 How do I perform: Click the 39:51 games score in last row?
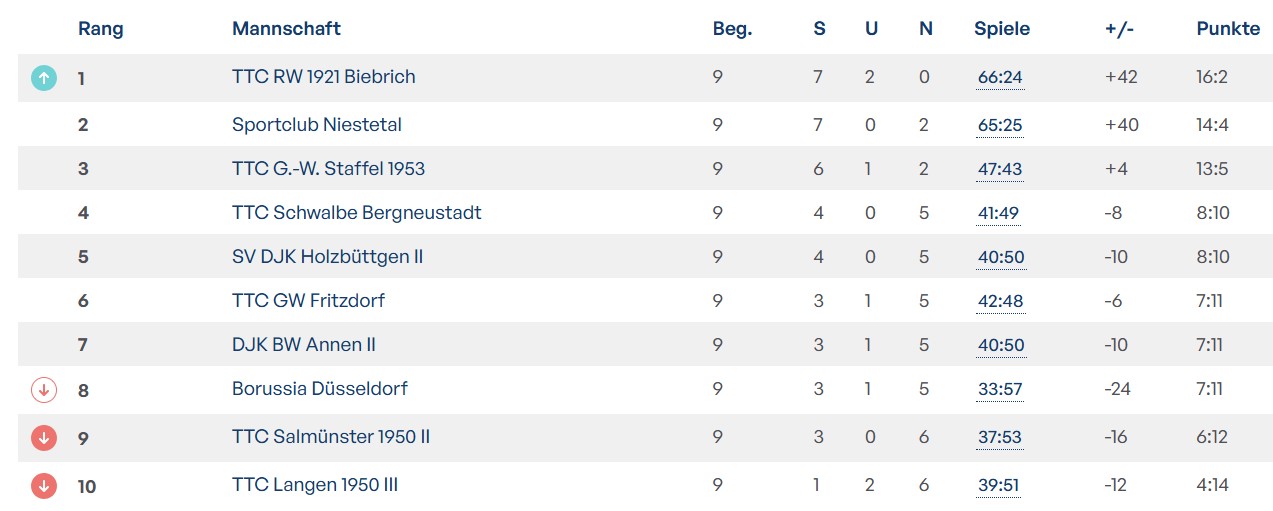click(x=1000, y=487)
